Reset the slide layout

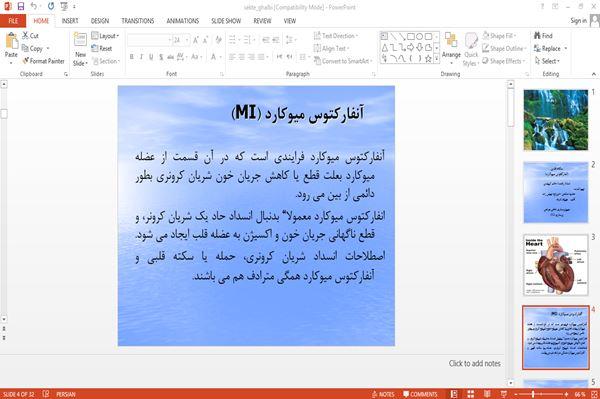click(102, 48)
